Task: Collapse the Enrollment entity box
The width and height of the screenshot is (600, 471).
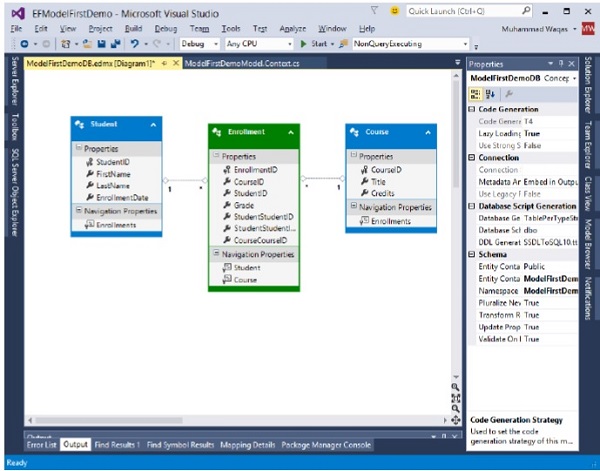Action: click(289, 132)
